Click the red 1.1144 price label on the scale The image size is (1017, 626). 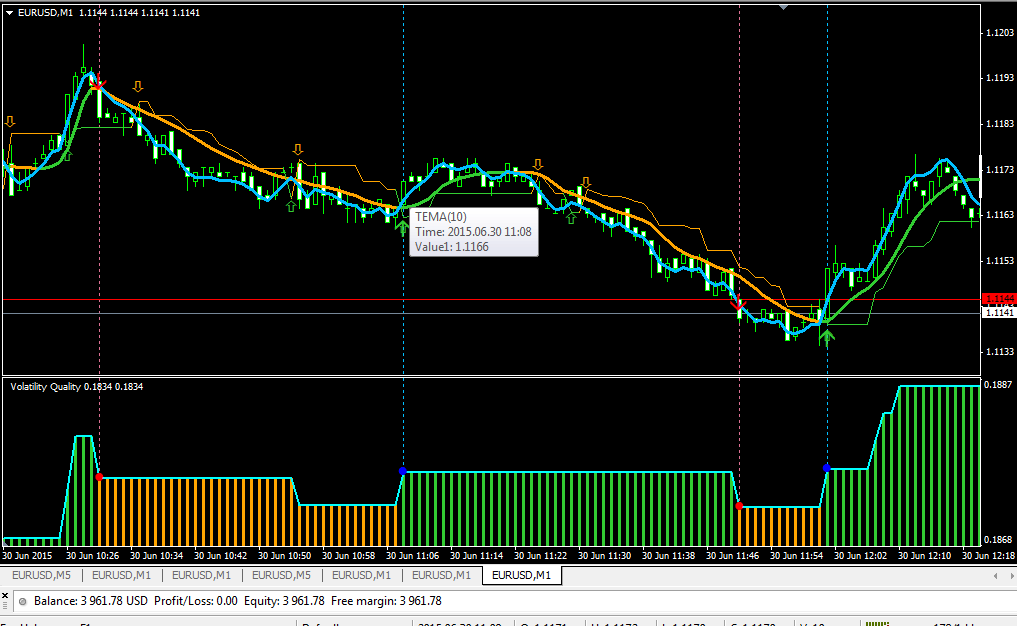click(999, 298)
